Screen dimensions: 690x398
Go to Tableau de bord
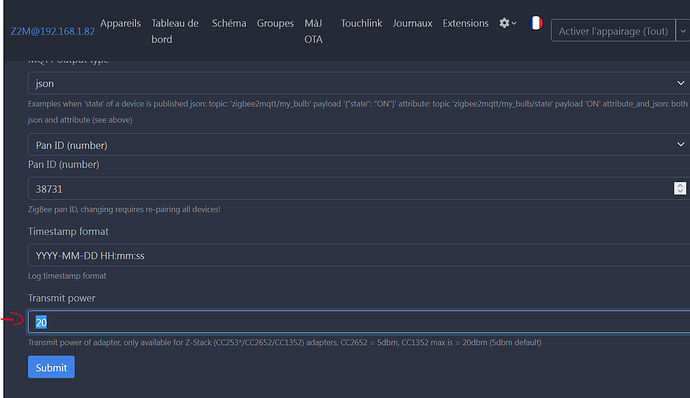click(x=175, y=31)
